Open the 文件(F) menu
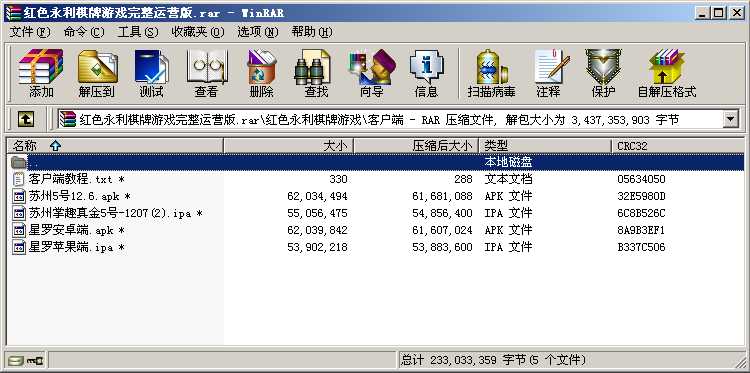750x373 pixels. [x=30, y=32]
